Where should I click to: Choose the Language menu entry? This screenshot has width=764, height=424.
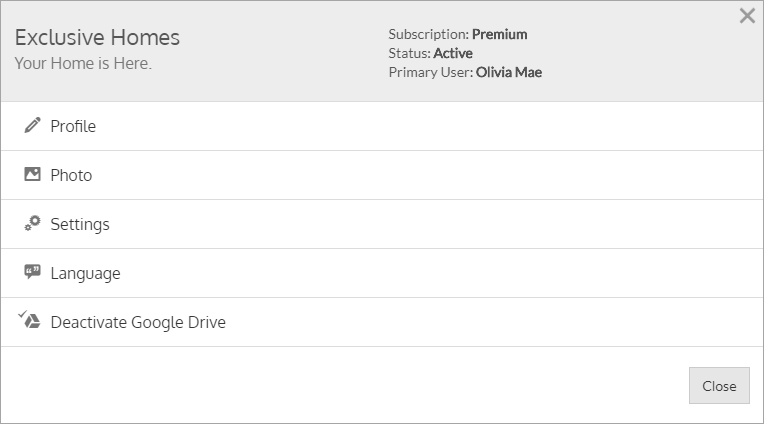click(85, 273)
